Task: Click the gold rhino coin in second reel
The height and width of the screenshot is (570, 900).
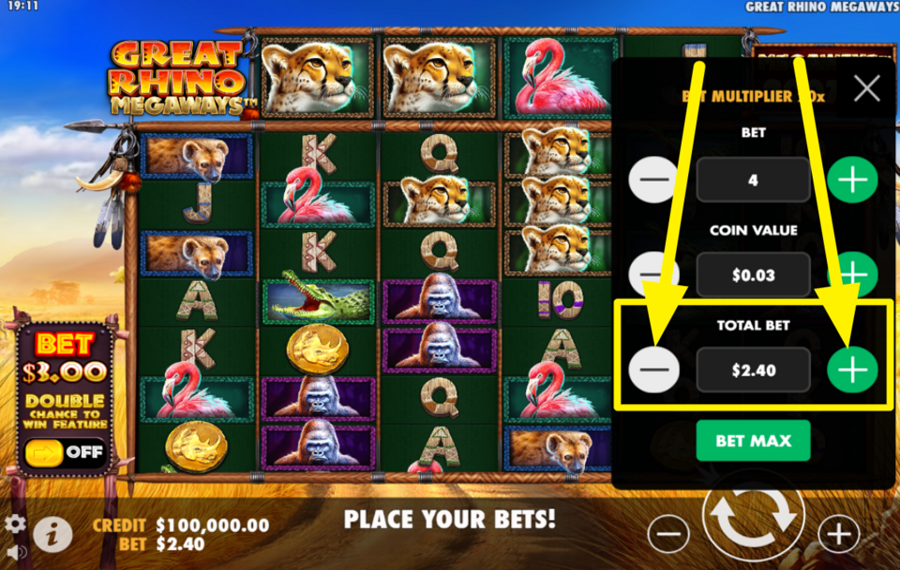Action: (317, 348)
